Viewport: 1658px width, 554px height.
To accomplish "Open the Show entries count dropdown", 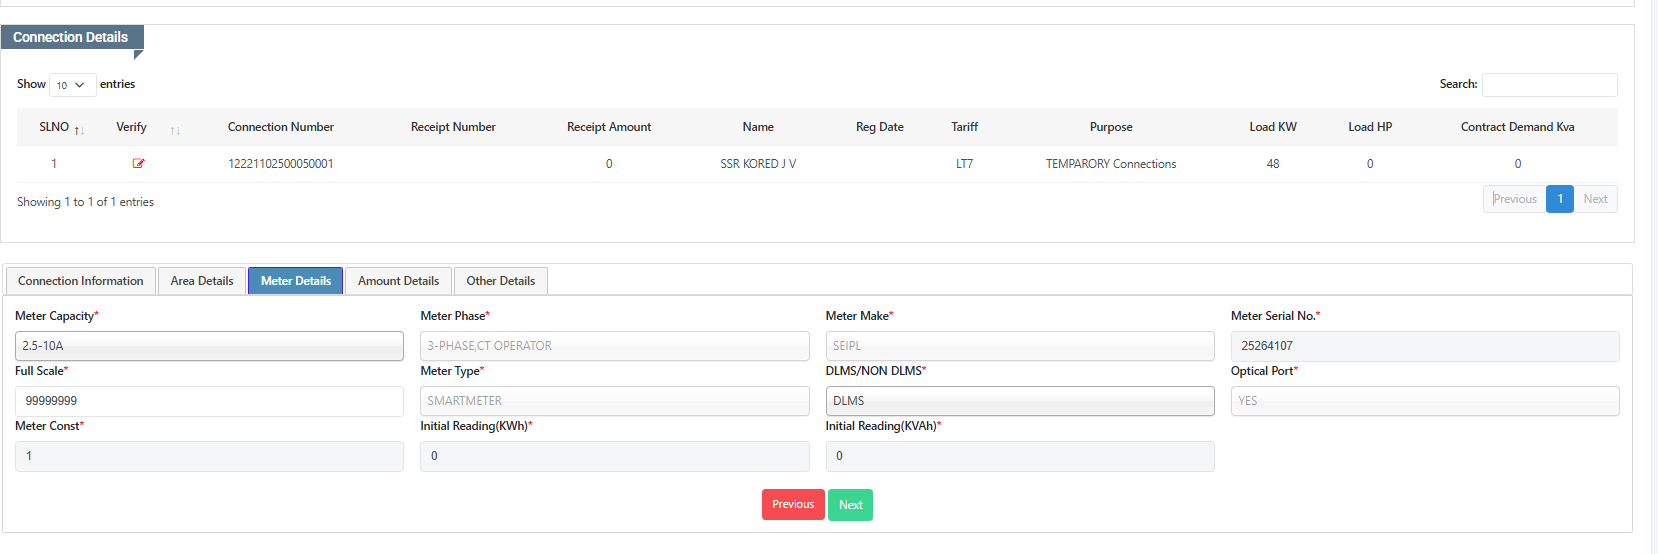I will (x=72, y=85).
